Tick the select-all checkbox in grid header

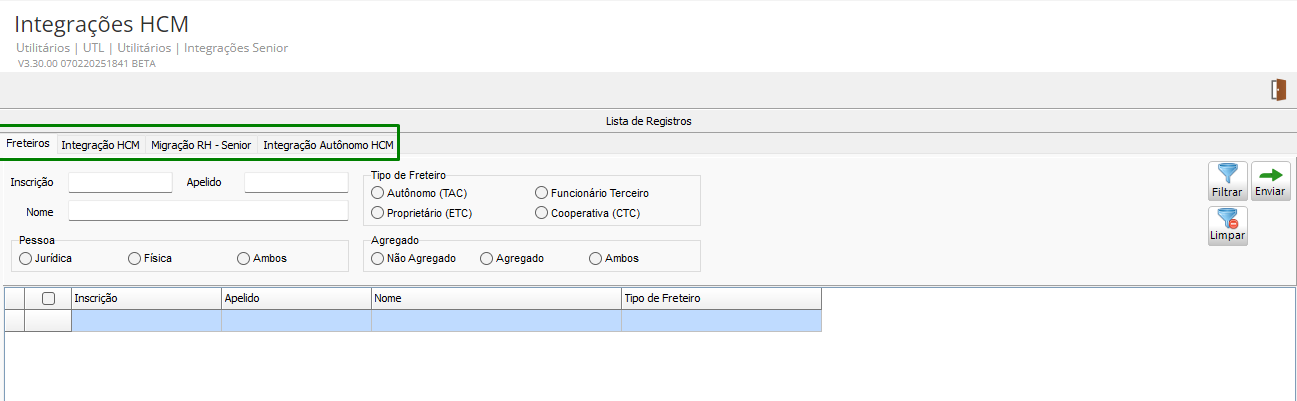pos(48,298)
